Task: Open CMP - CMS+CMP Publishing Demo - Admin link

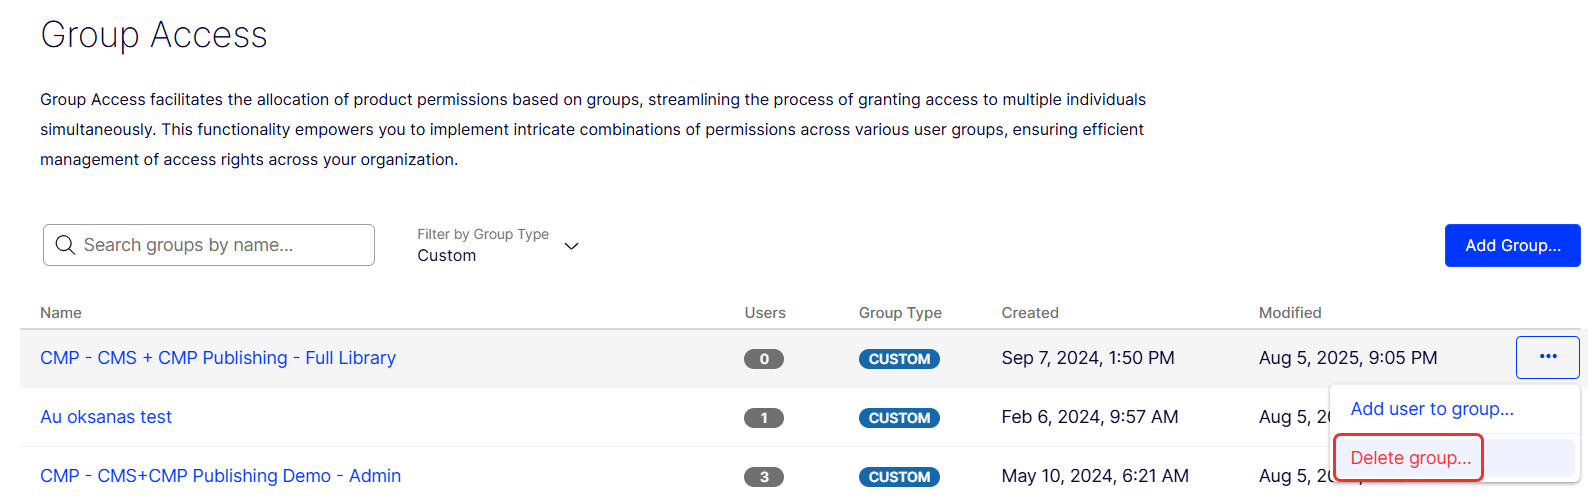Action: 220,476
